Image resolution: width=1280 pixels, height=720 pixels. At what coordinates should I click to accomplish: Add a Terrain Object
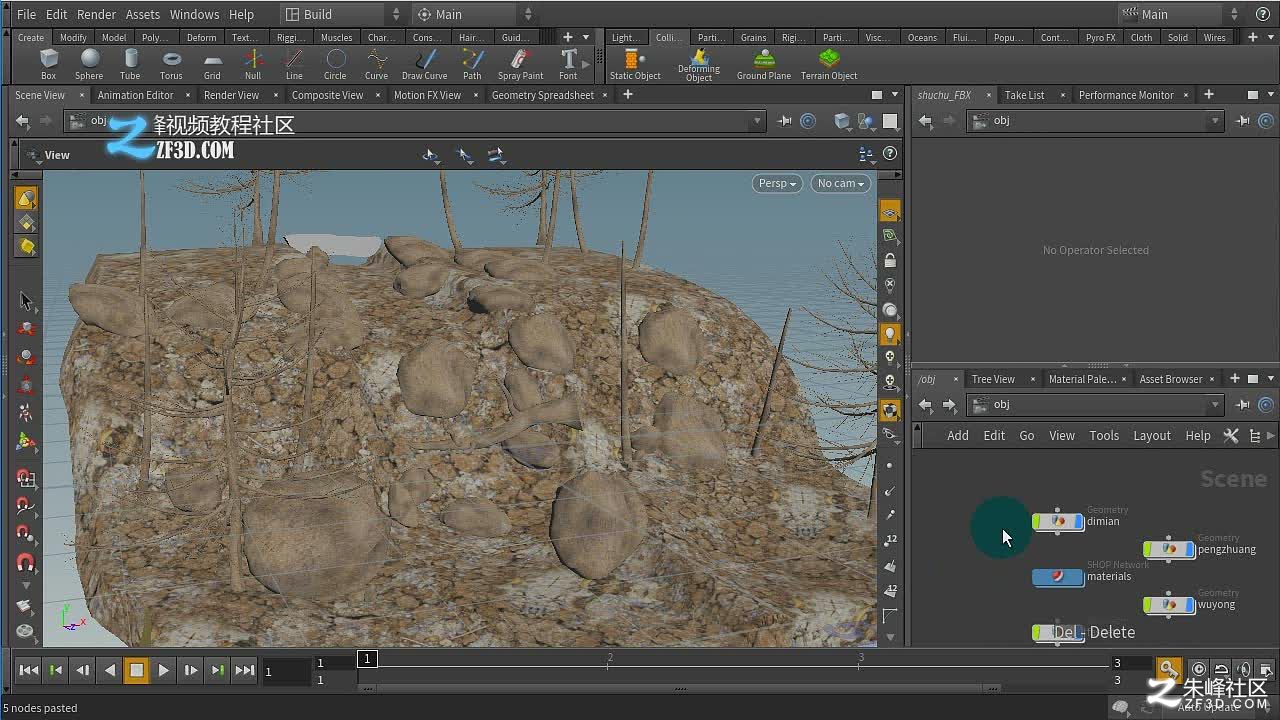[829, 65]
